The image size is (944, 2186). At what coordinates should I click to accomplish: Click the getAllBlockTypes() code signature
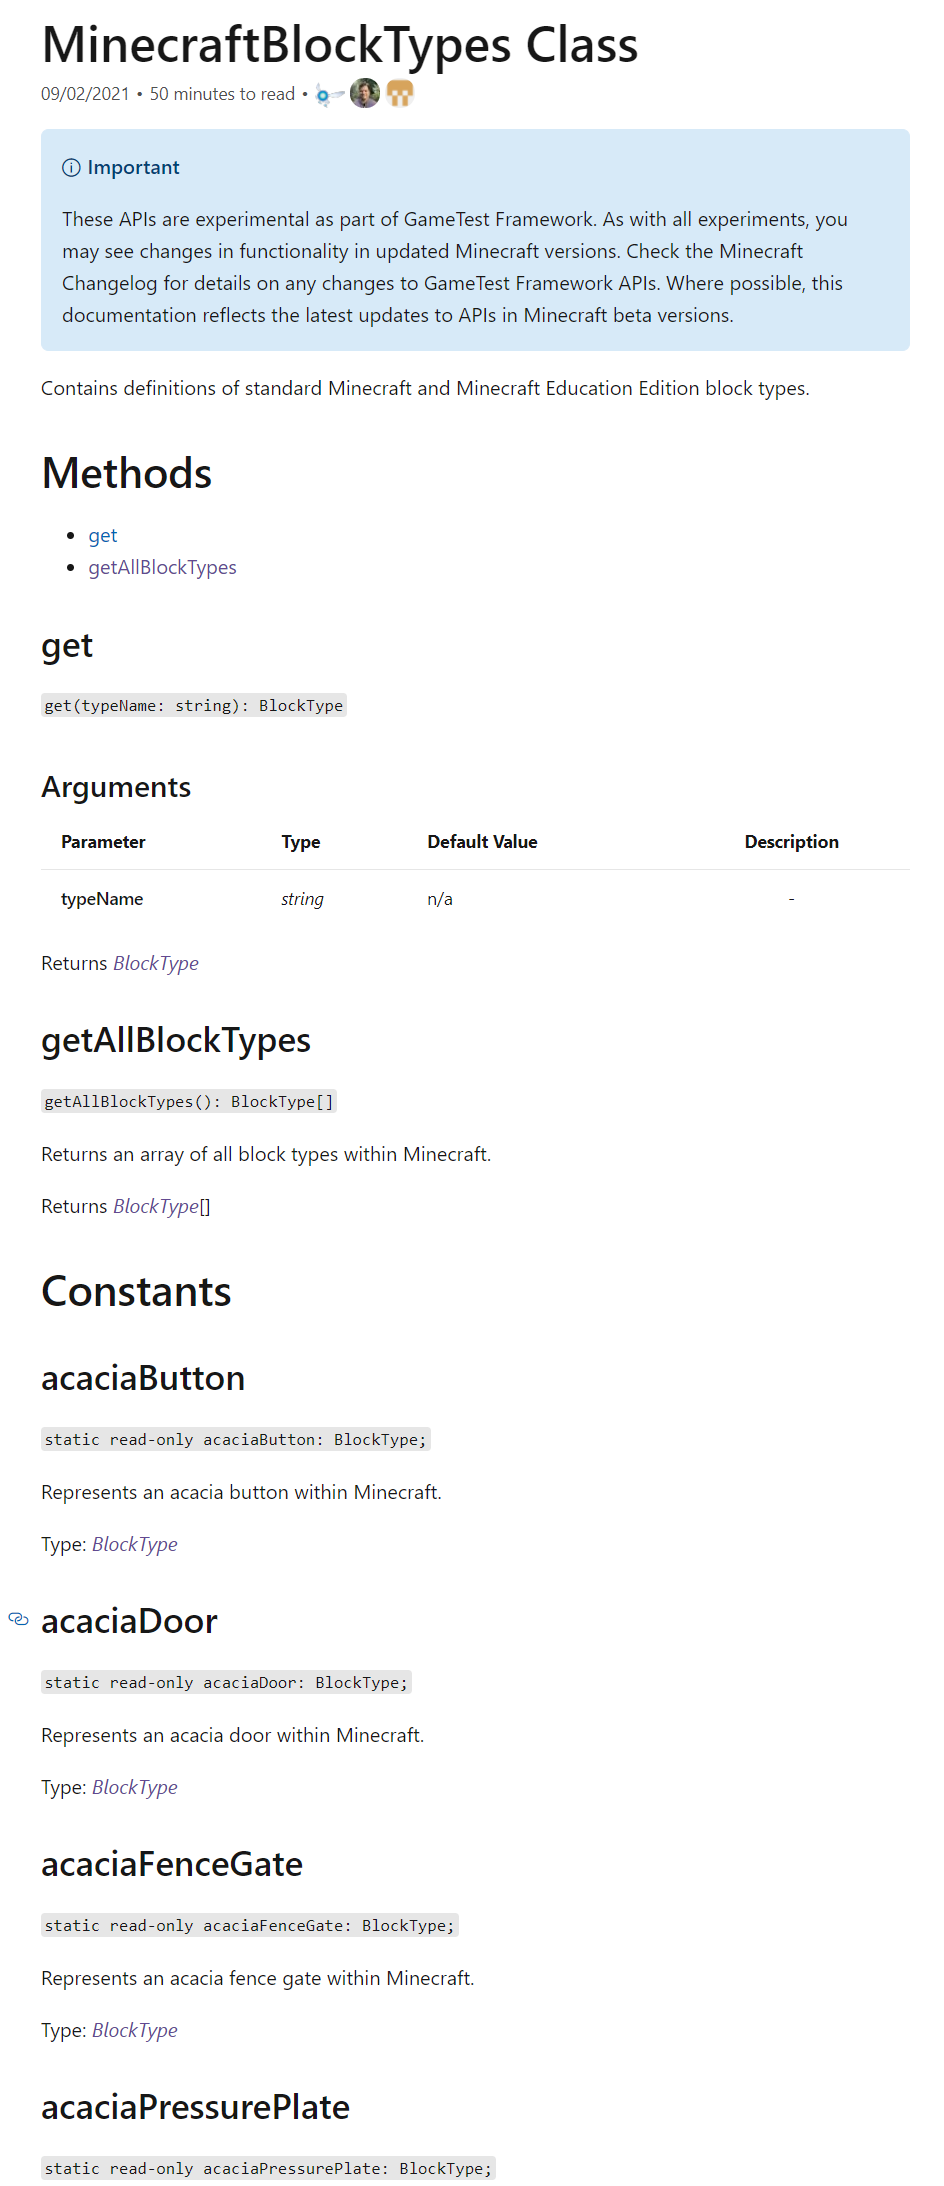pos(189,1102)
